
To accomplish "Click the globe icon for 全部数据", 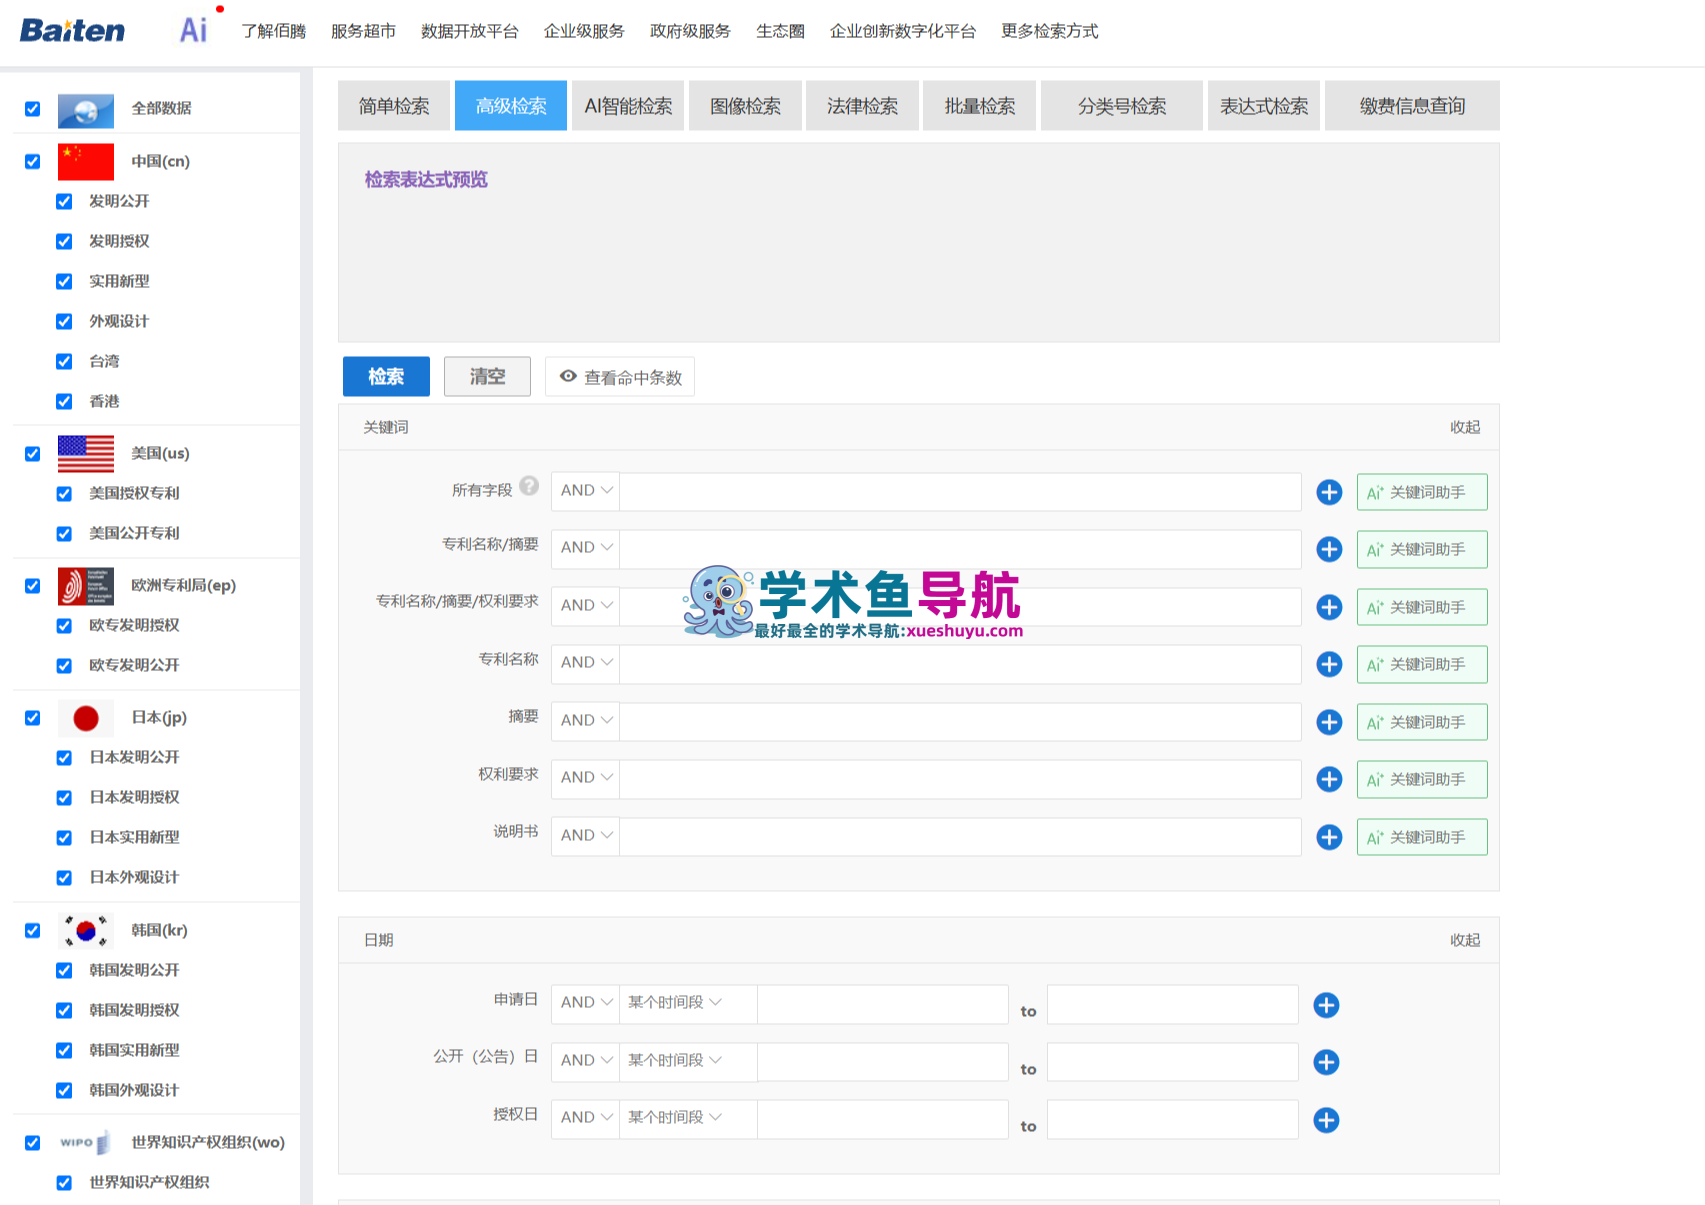I will (x=86, y=109).
